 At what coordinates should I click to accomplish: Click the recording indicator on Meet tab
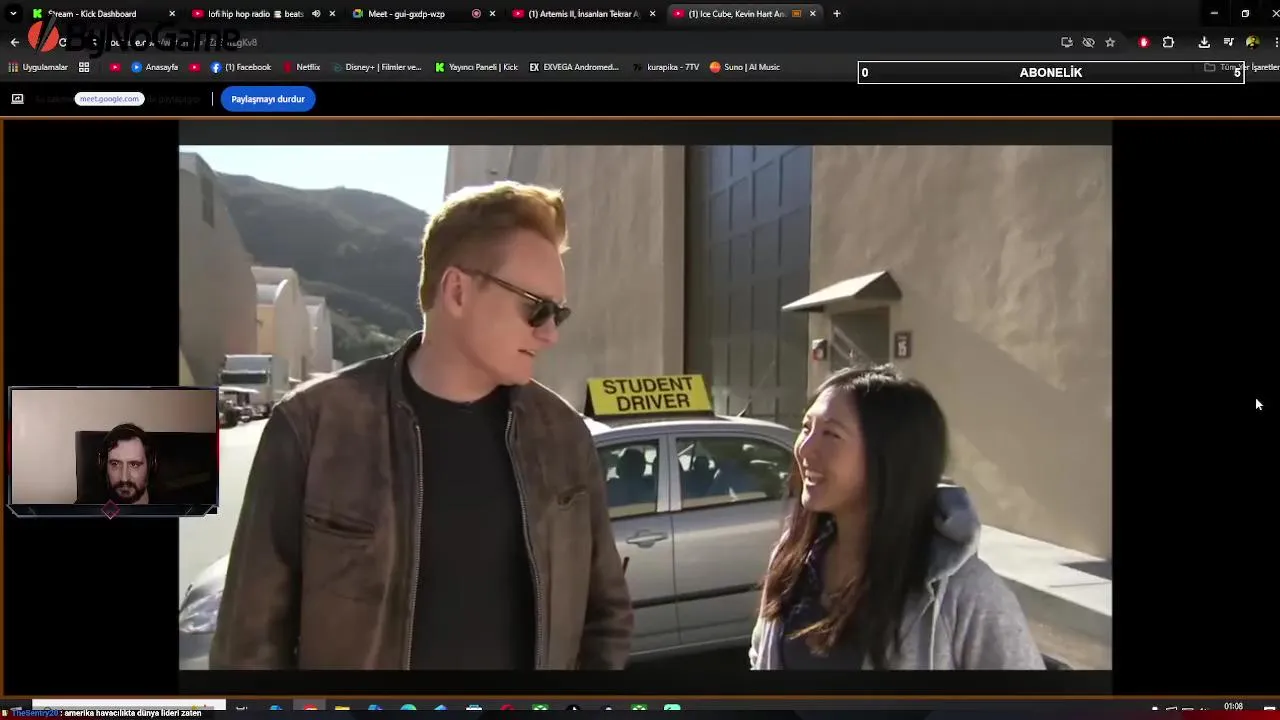pyautogui.click(x=476, y=14)
